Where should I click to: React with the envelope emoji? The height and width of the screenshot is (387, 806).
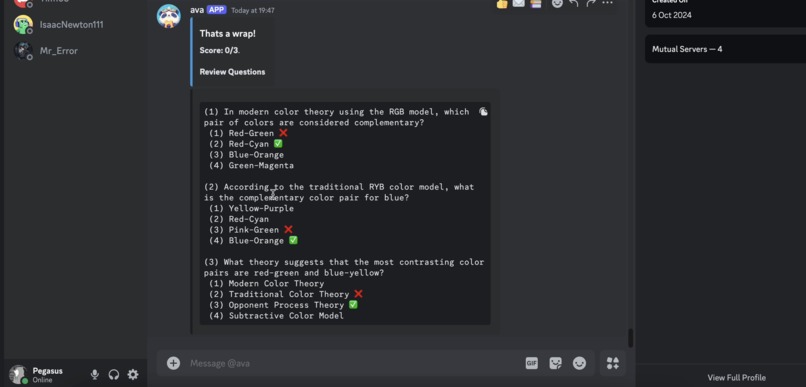(519, 3)
